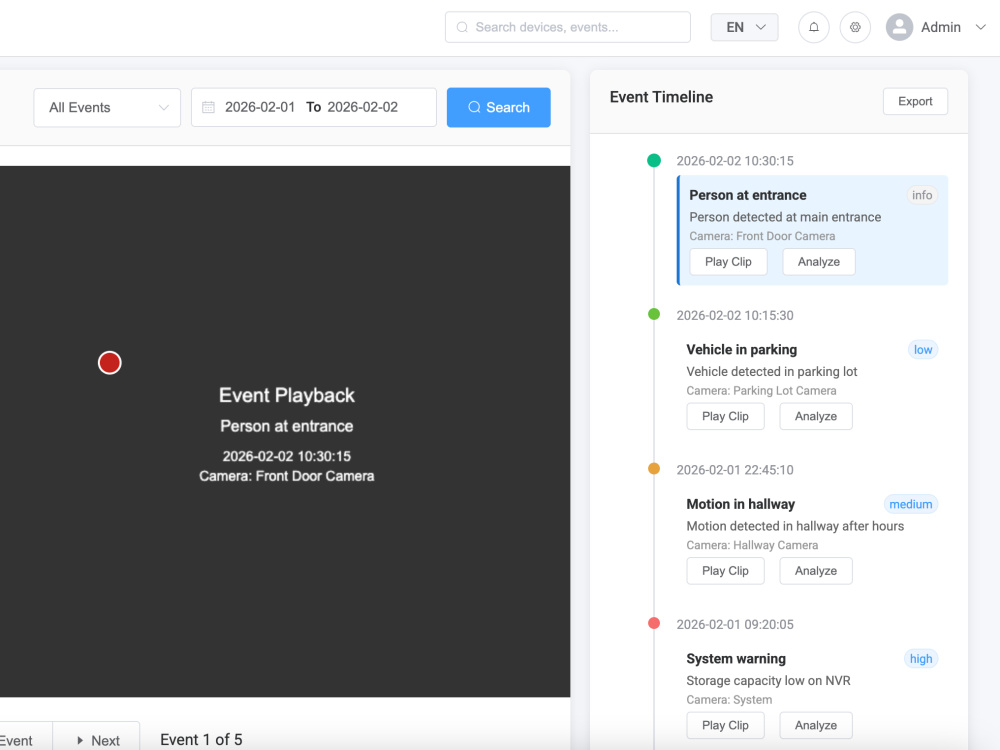Click the calendar icon in the date range
Screen dimensions: 1000x750
[209, 107]
